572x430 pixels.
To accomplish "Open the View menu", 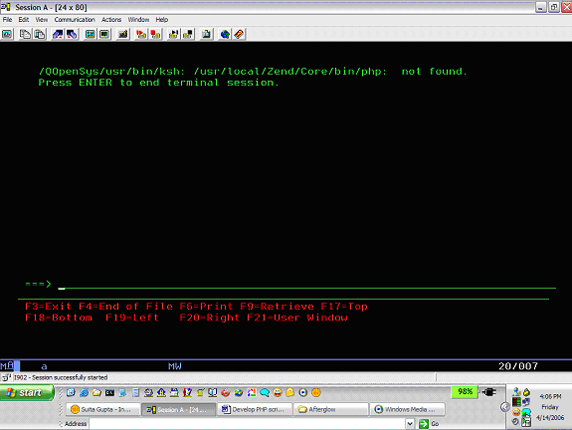I will (x=42, y=20).
